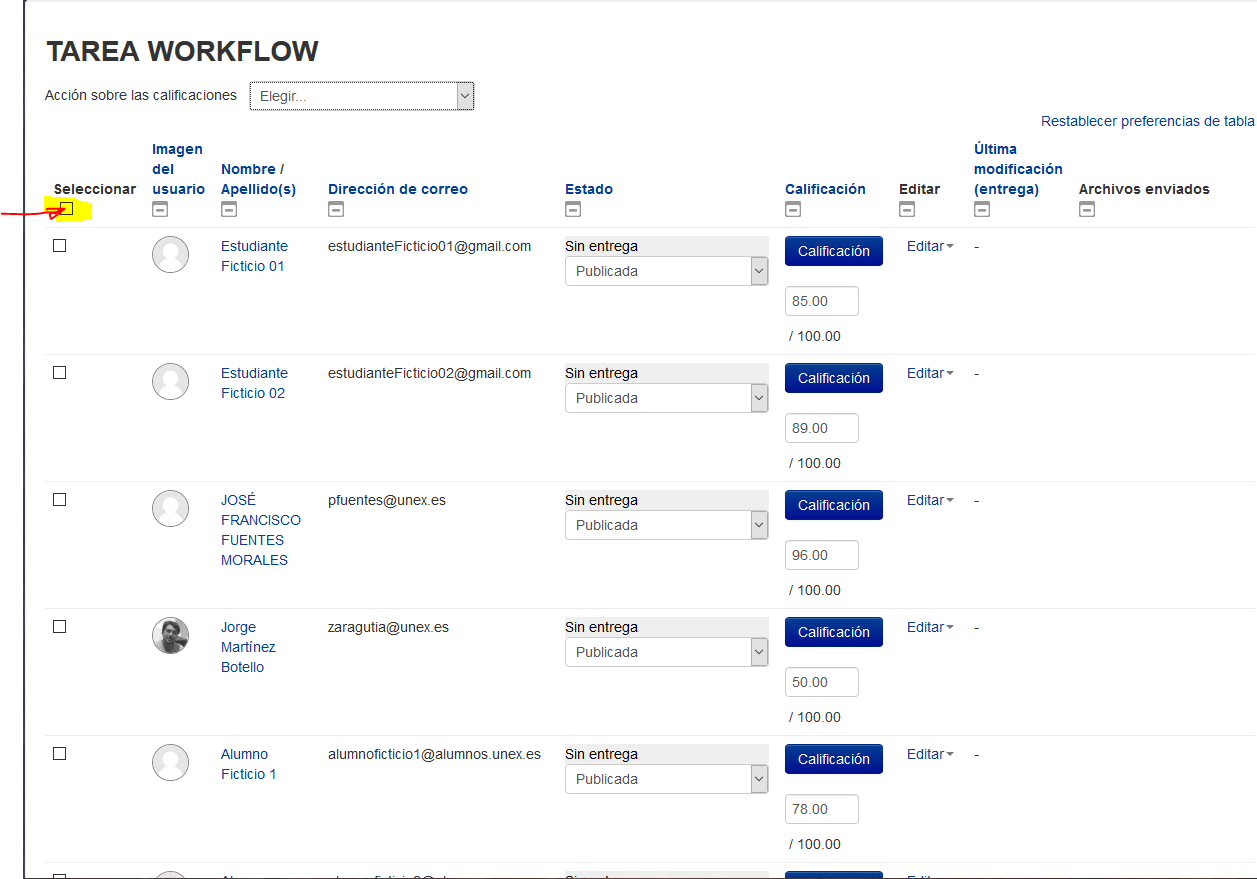
Task: Hide the Estado column via icon
Action: click(573, 210)
